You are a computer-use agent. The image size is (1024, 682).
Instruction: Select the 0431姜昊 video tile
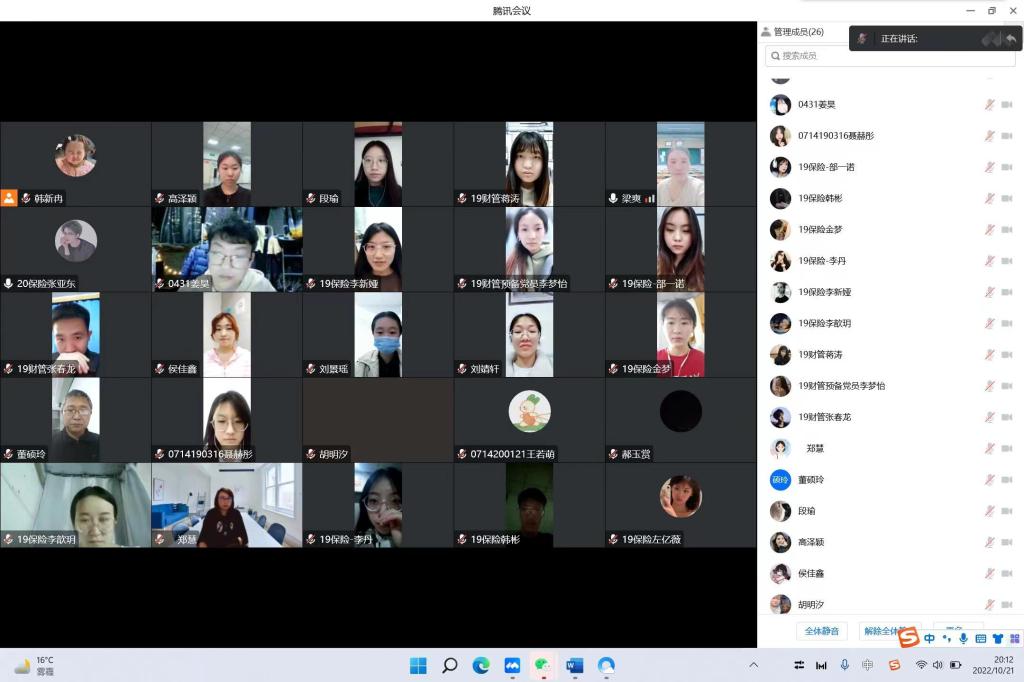click(x=227, y=249)
